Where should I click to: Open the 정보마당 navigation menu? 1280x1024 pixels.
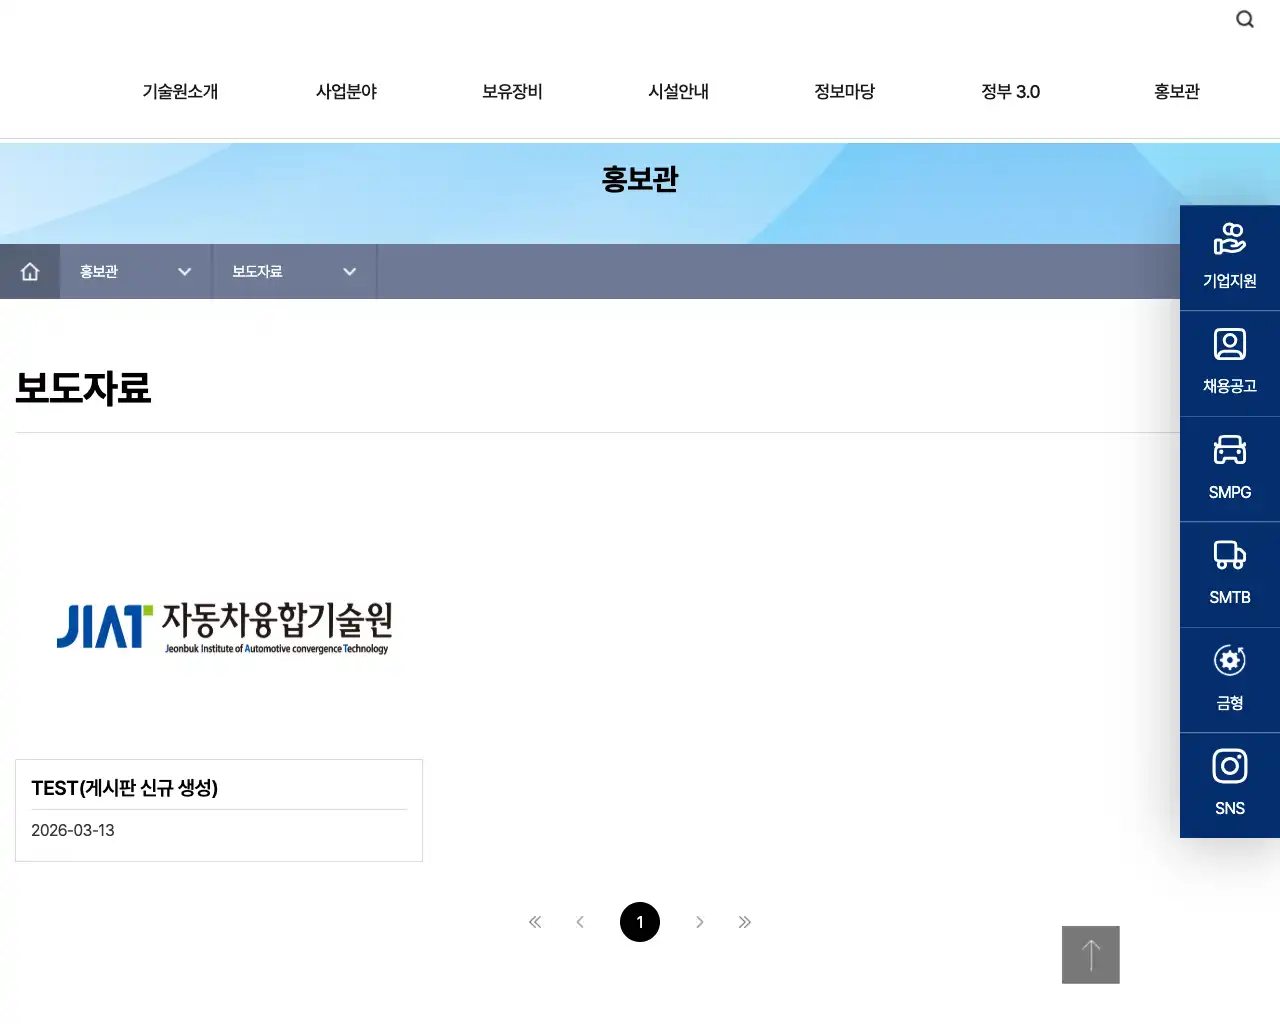click(844, 91)
